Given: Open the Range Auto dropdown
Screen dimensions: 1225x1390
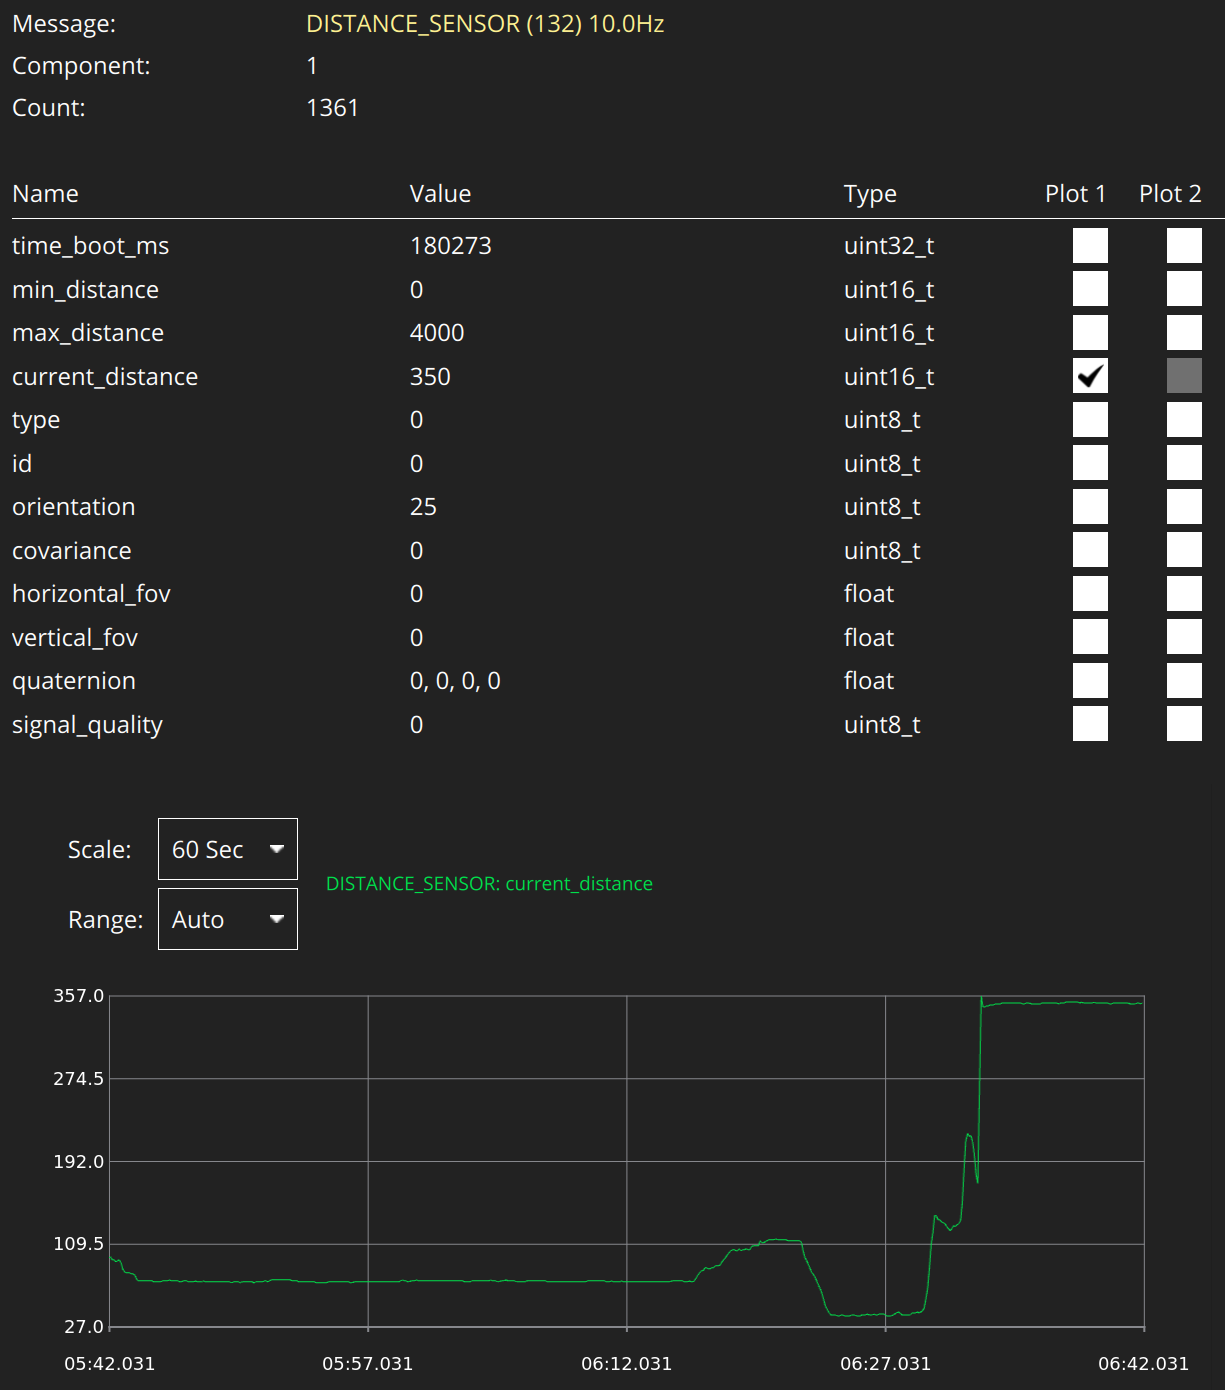Looking at the screenshot, I should 228,919.
